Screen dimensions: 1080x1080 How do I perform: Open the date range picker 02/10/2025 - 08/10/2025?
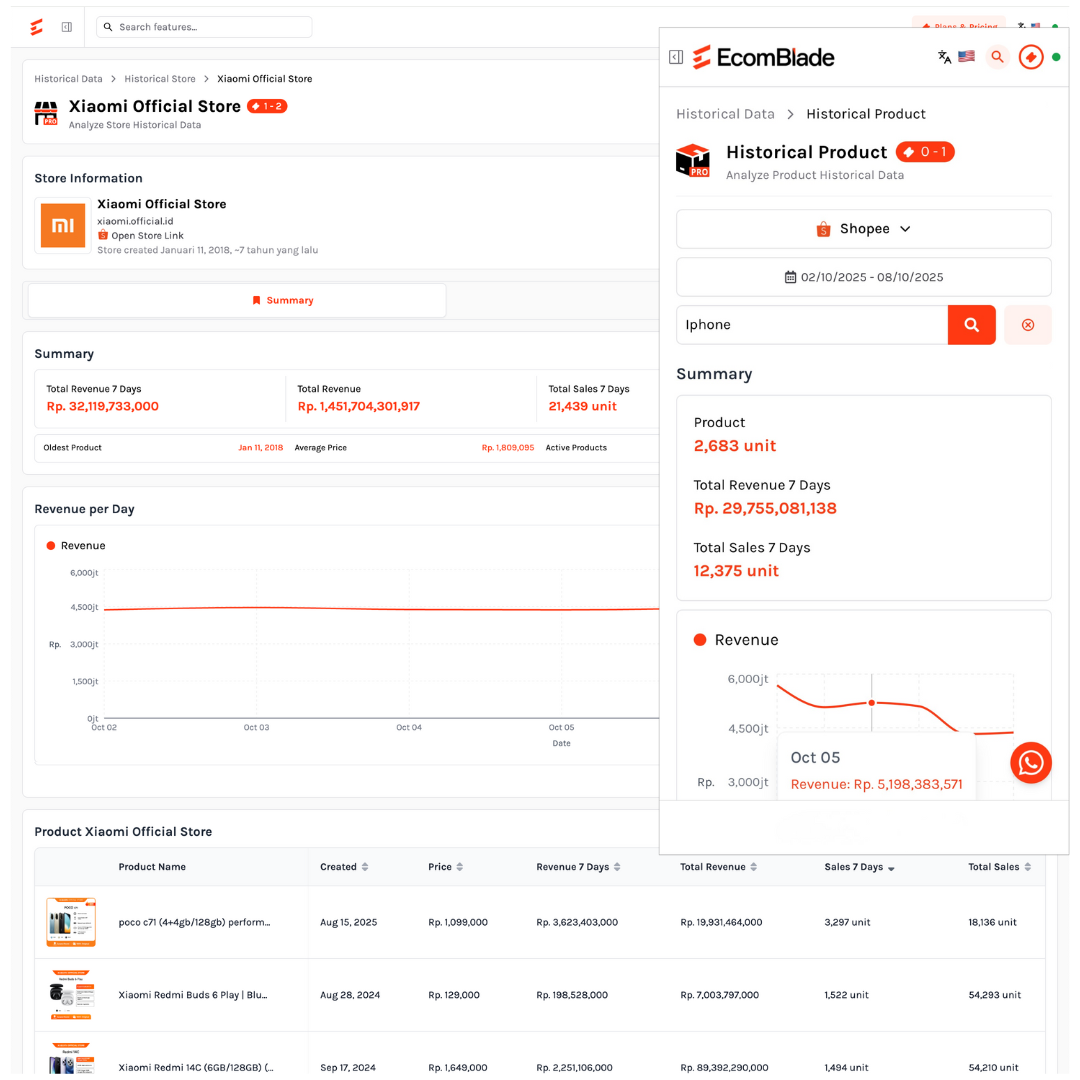[x=864, y=277]
